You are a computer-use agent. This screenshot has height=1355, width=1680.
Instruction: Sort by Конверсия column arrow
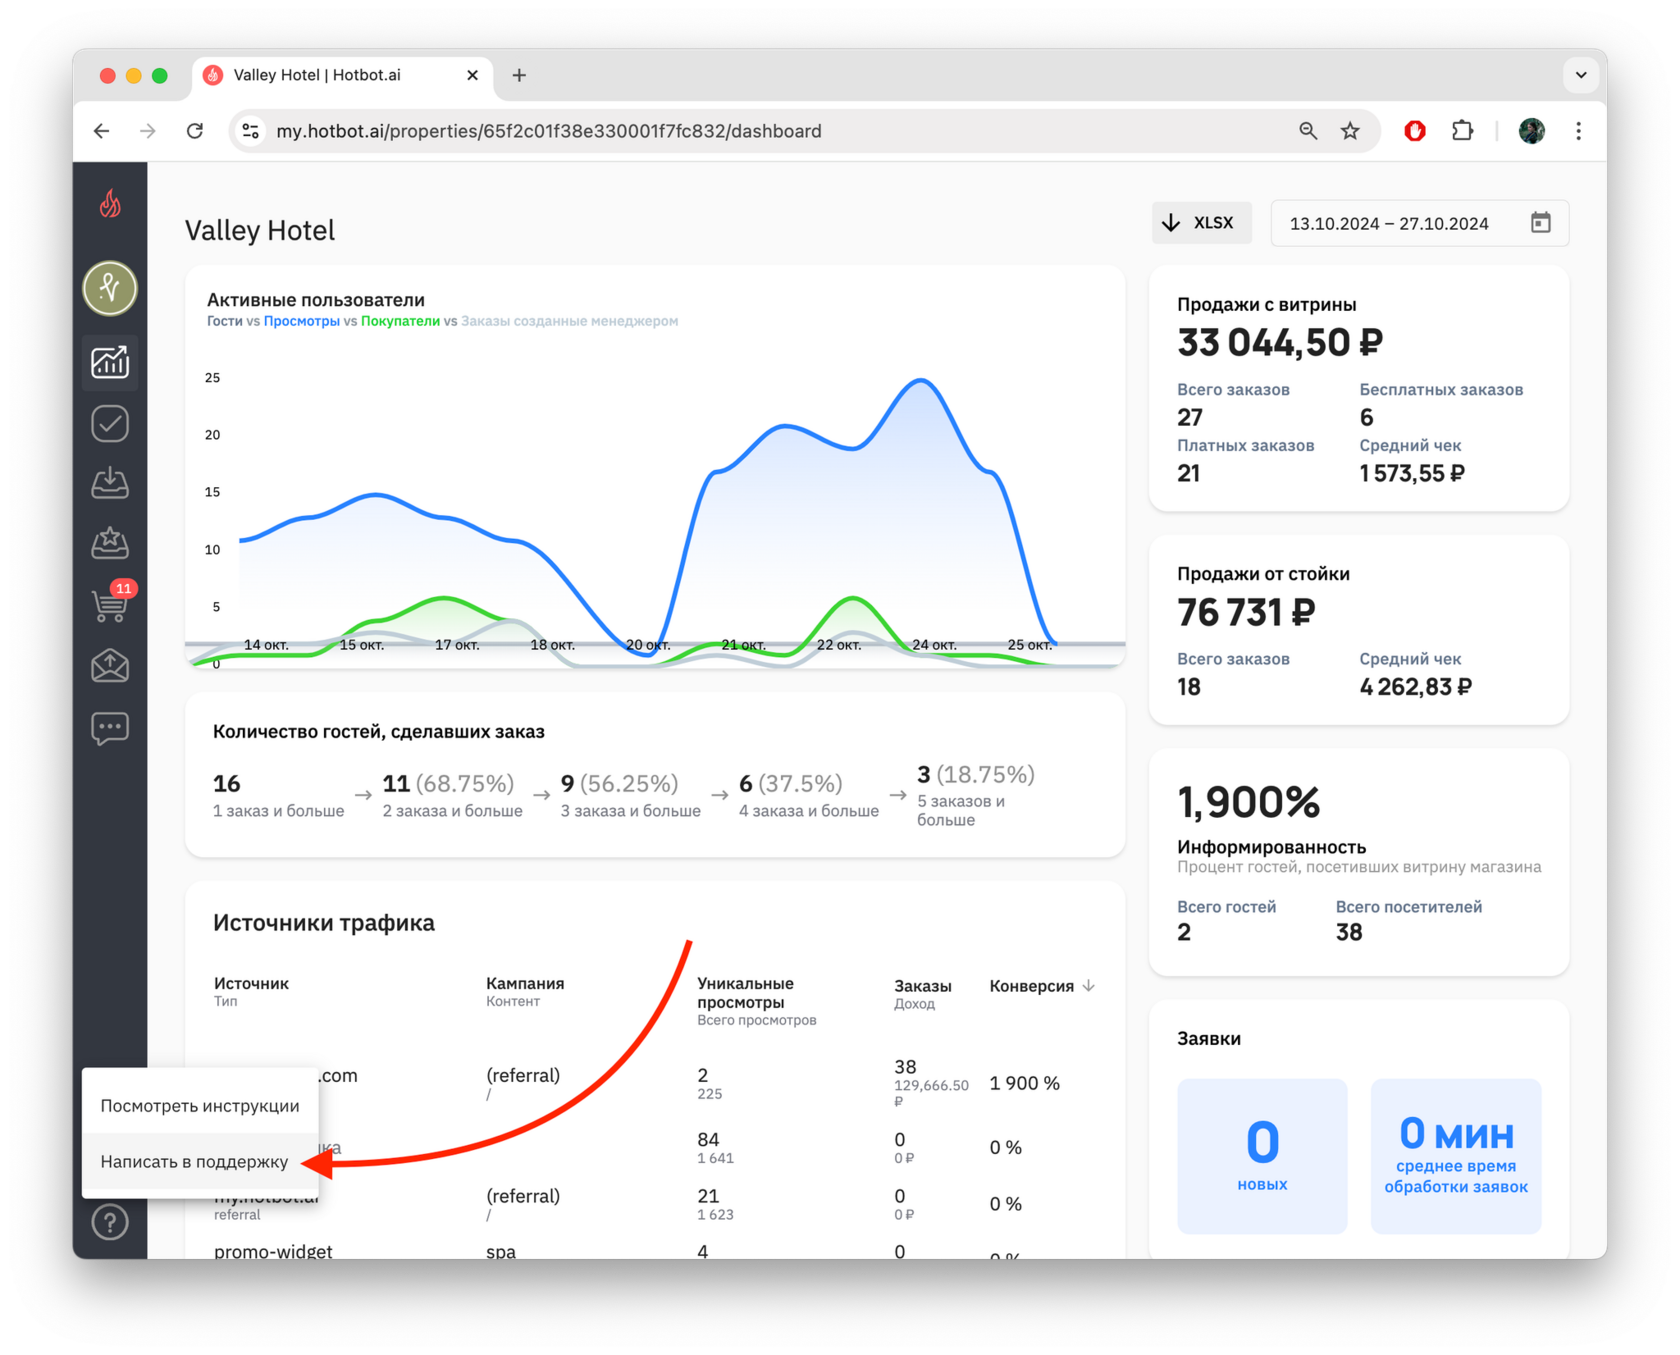point(1089,986)
